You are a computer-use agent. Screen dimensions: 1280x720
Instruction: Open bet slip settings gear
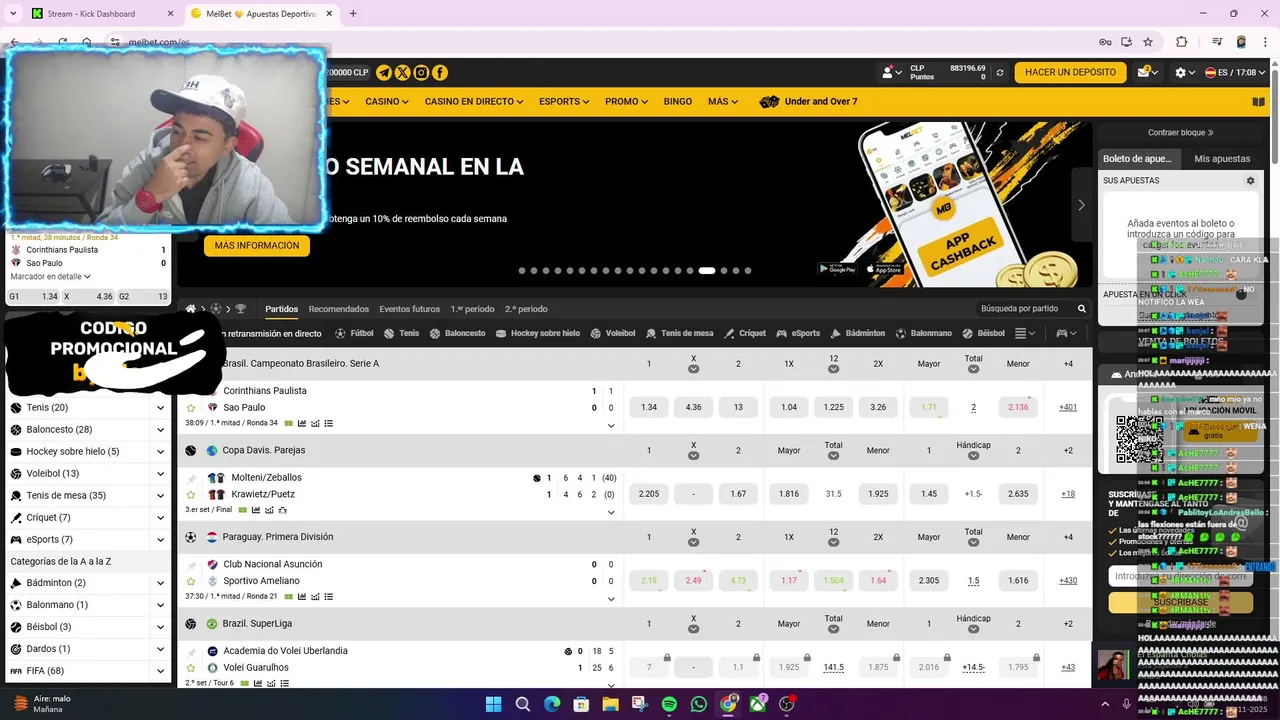(x=1250, y=181)
